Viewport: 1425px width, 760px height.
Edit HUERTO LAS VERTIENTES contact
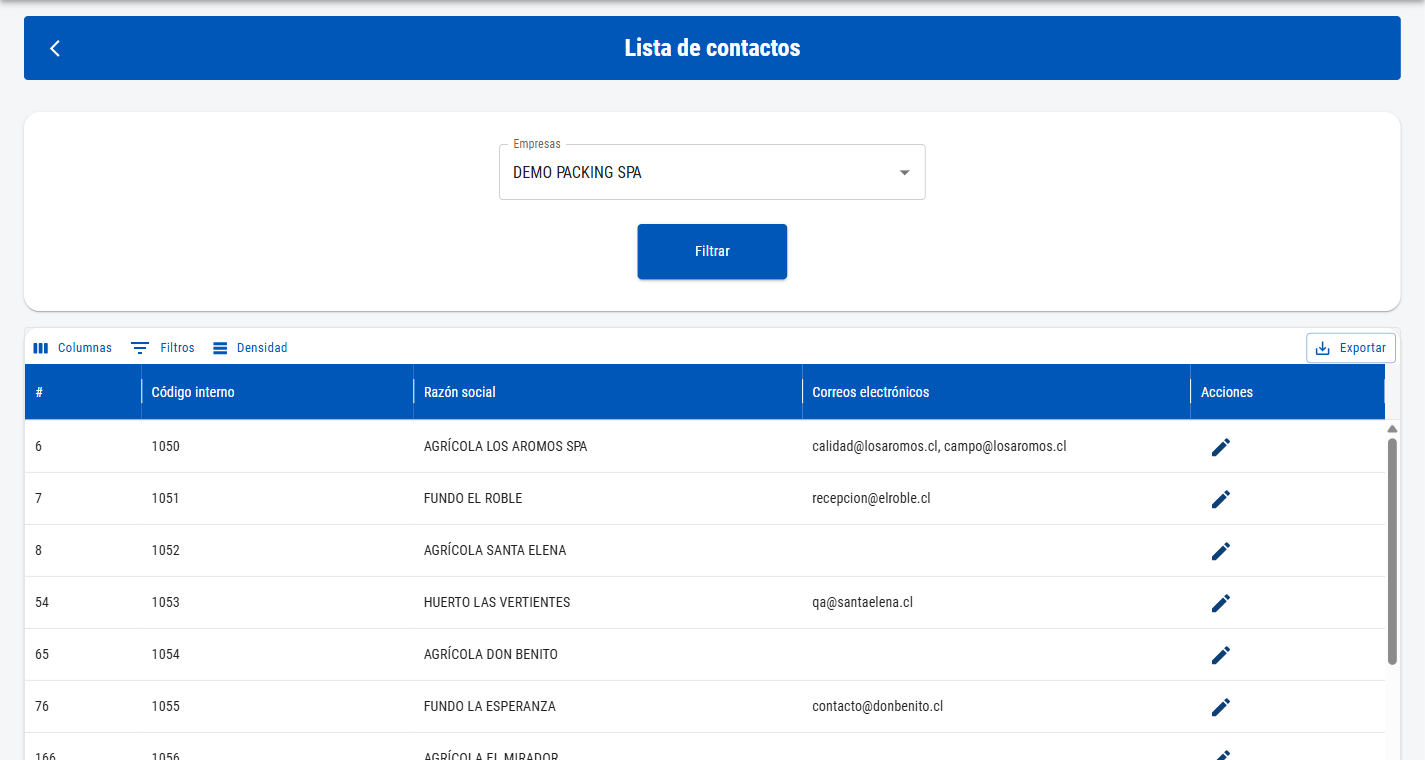click(x=1220, y=603)
